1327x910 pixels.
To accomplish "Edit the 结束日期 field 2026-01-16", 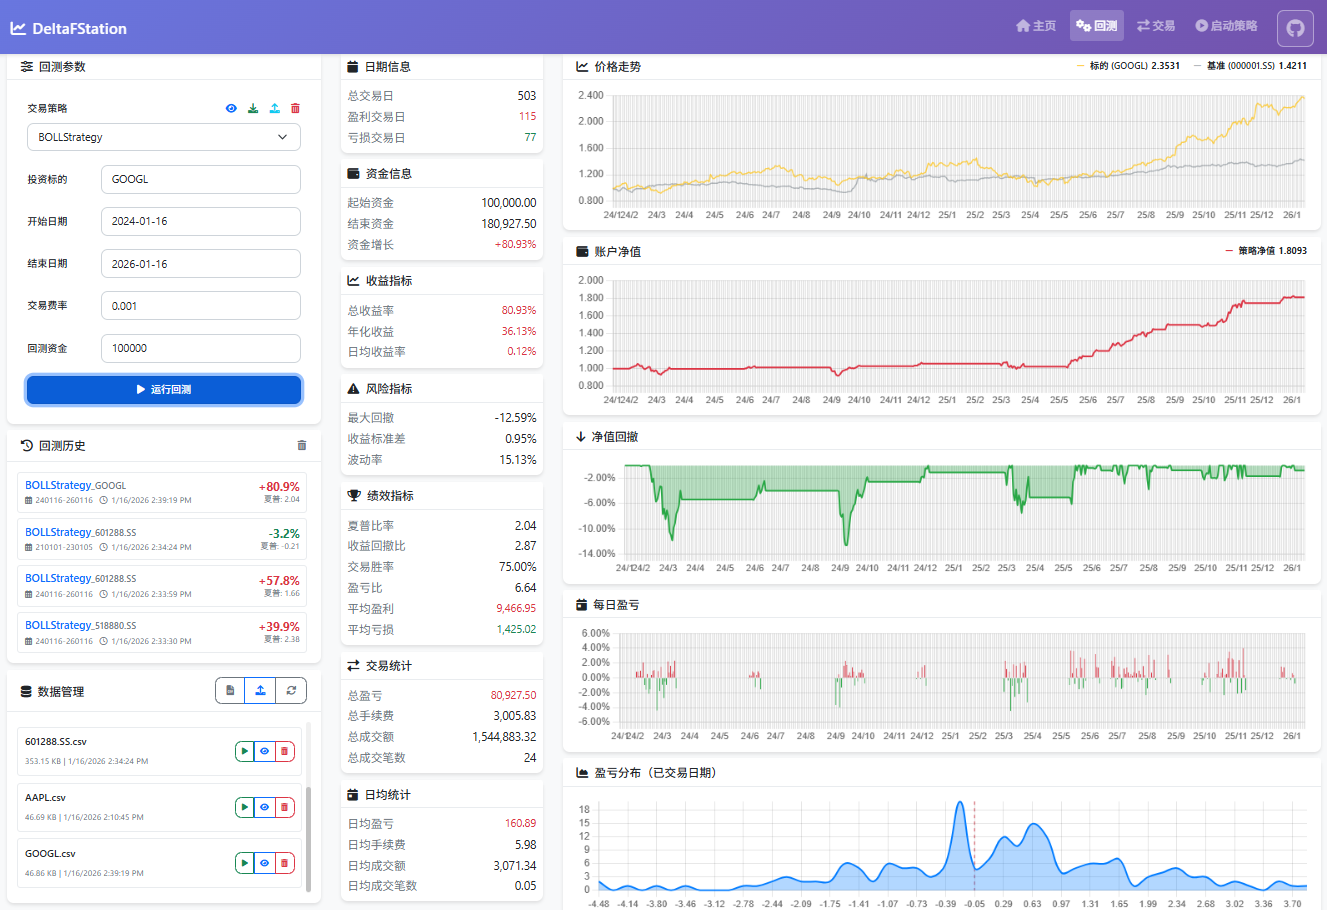I will [201, 264].
